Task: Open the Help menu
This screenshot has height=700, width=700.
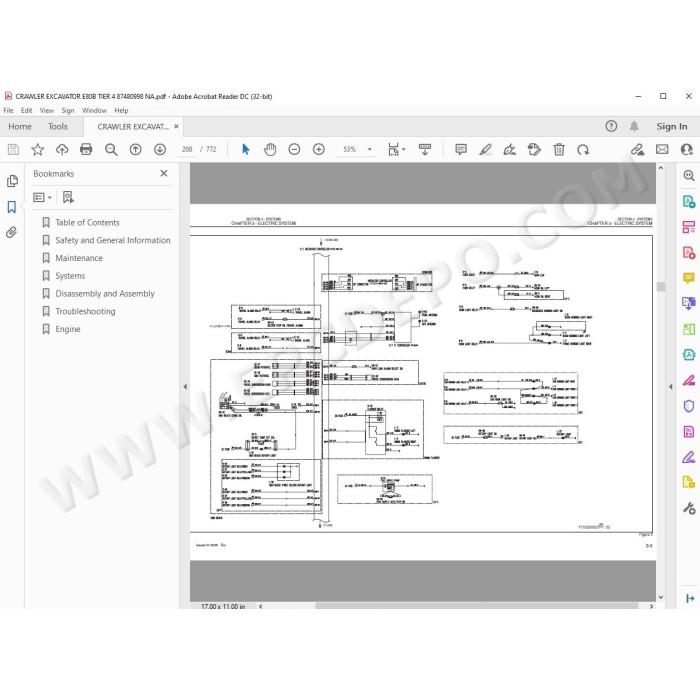Action: (121, 110)
